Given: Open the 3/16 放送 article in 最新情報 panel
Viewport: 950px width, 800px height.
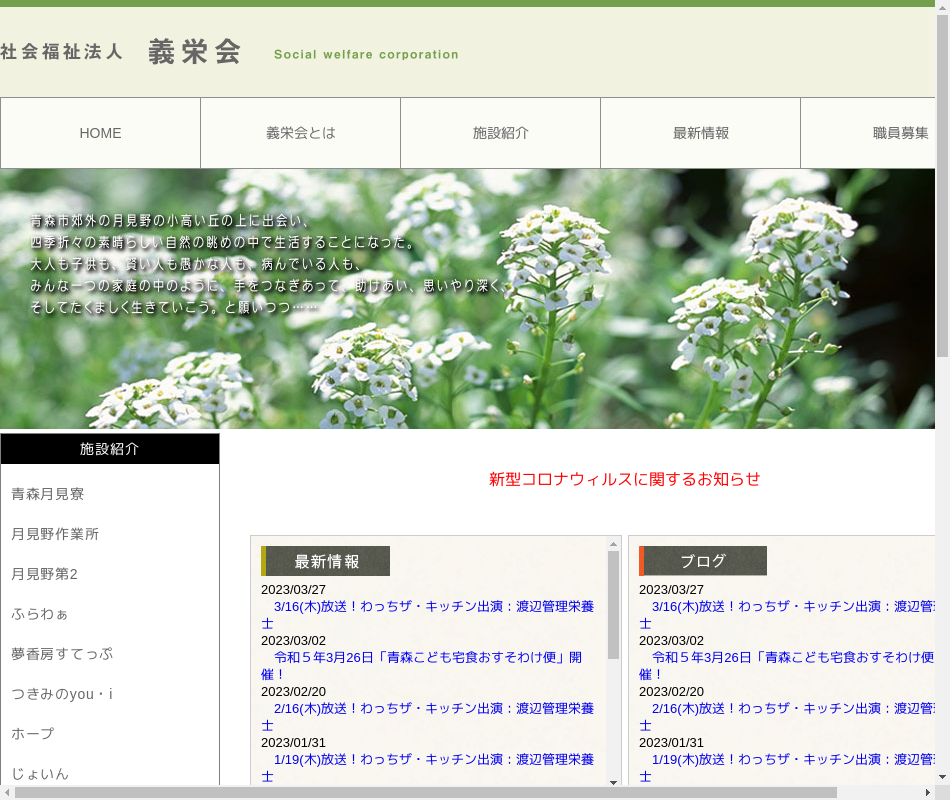Looking at the screenshot, I should [x=430, y=607].
